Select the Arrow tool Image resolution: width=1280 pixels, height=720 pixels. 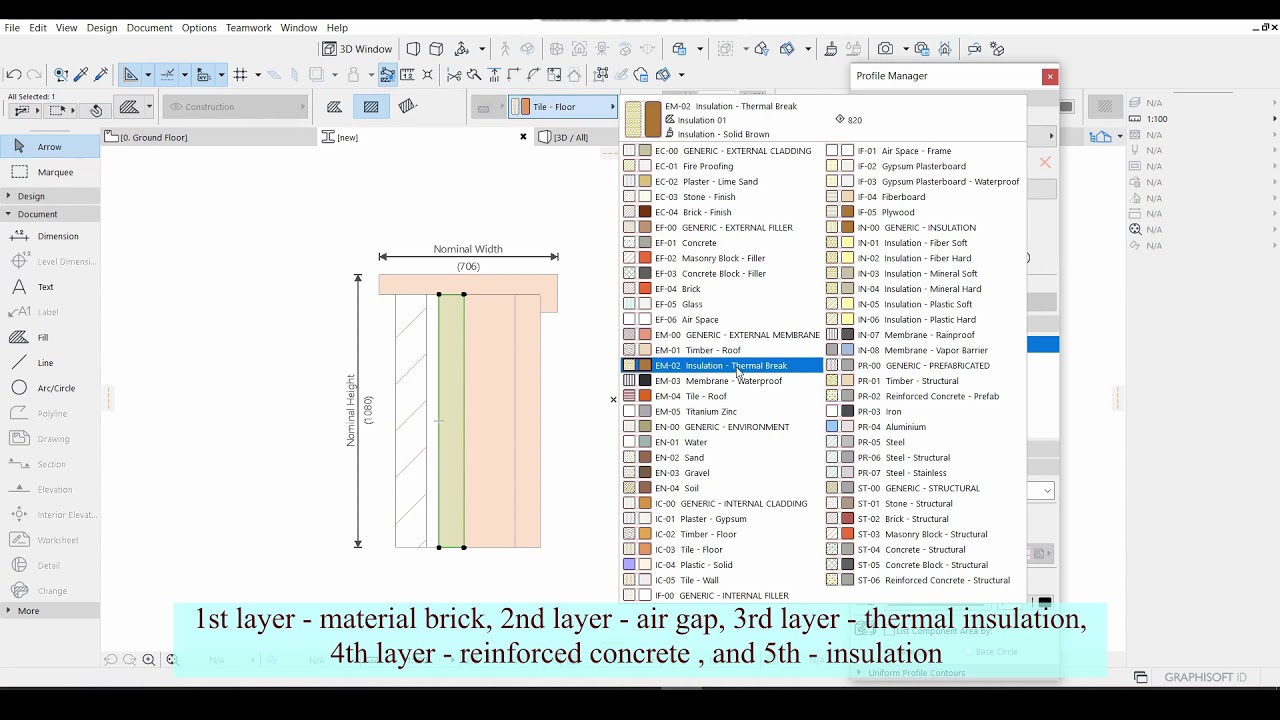(50, 146)
